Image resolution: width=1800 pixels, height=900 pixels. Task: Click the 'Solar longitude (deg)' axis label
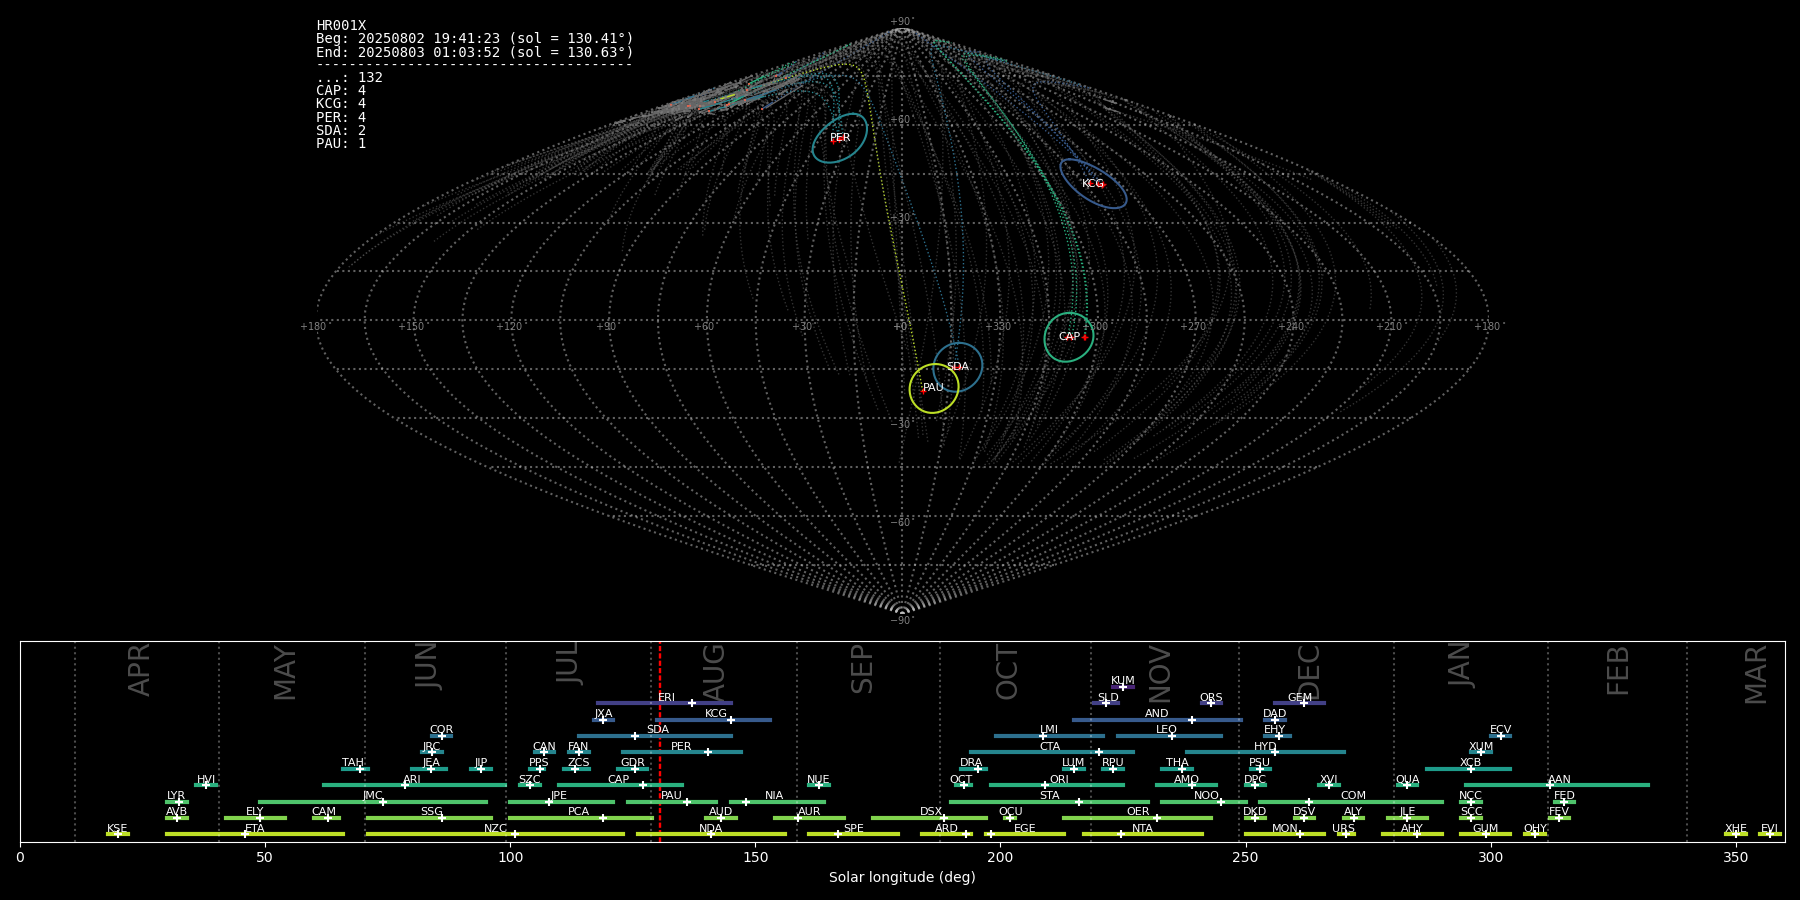[902, 877]
